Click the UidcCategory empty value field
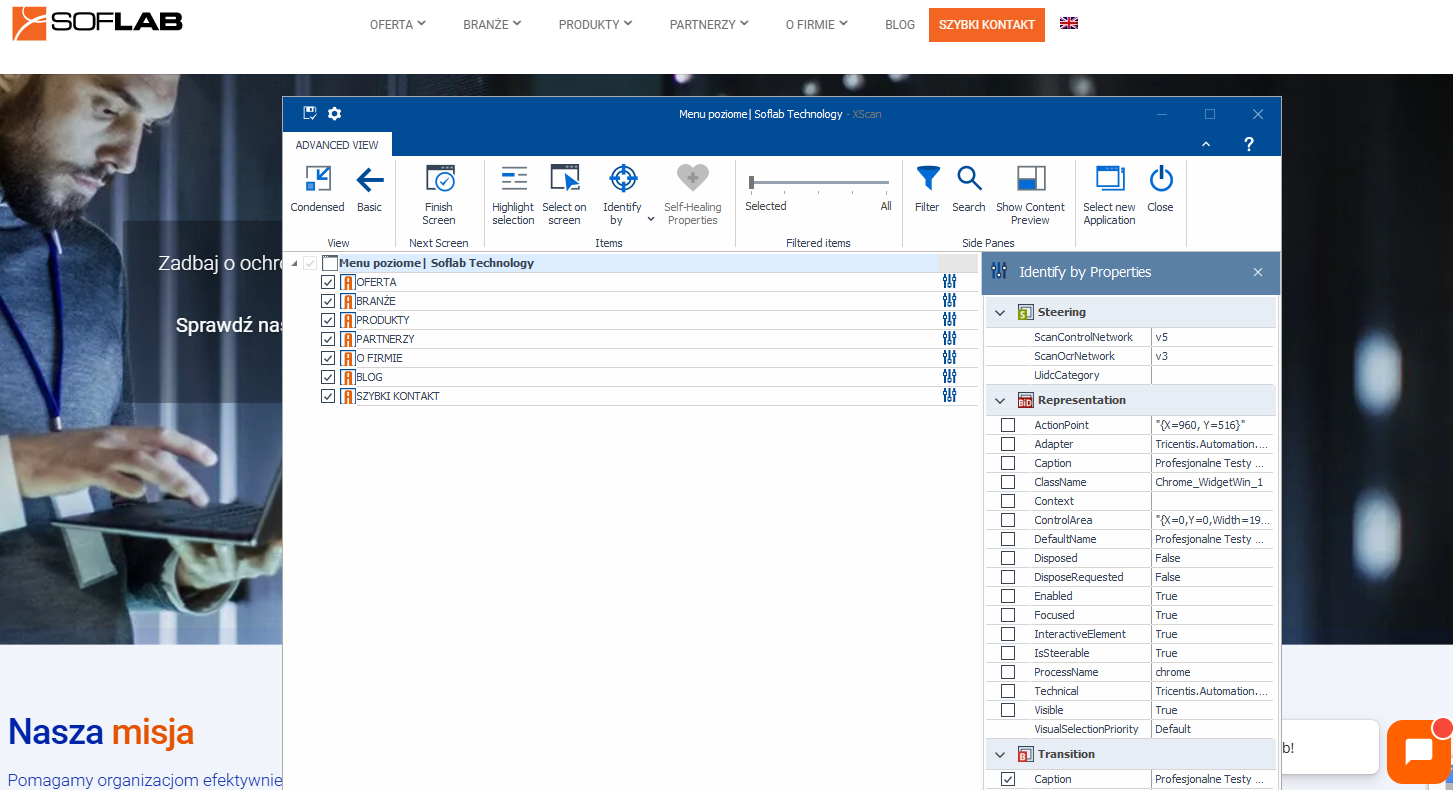Image resolution: width=1453 pixels, height=790 pixels. [1213, 375]
